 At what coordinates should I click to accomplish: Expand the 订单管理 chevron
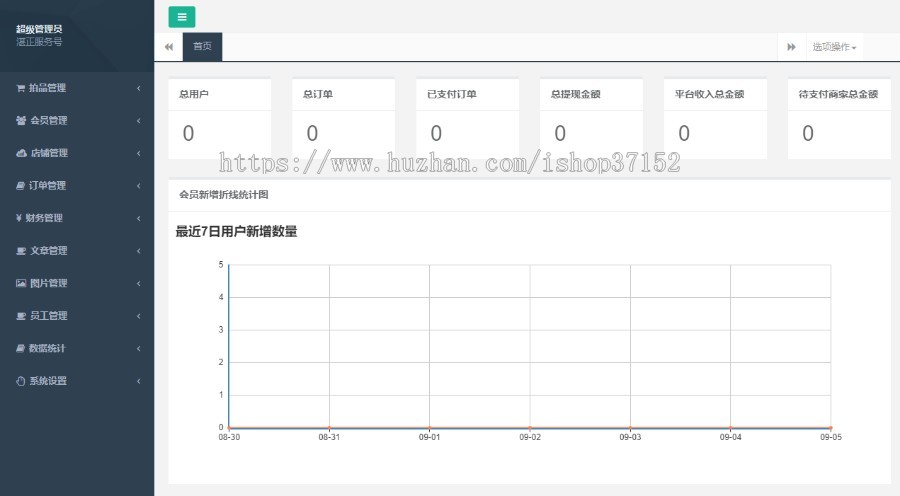pyautogui.click(x=138, y=185)
